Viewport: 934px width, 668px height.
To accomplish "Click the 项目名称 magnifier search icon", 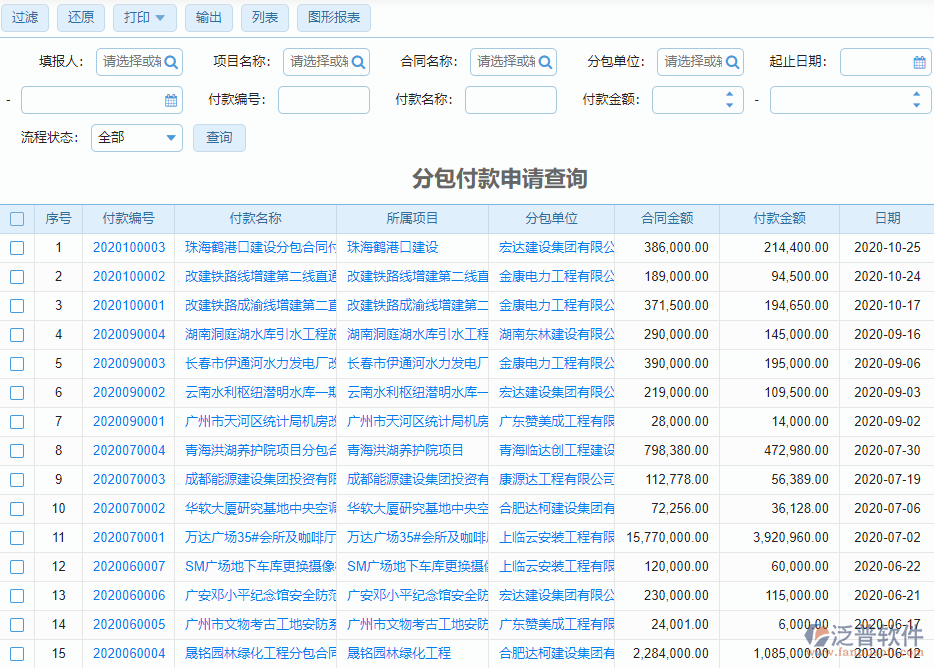I will tap(356, 61).
